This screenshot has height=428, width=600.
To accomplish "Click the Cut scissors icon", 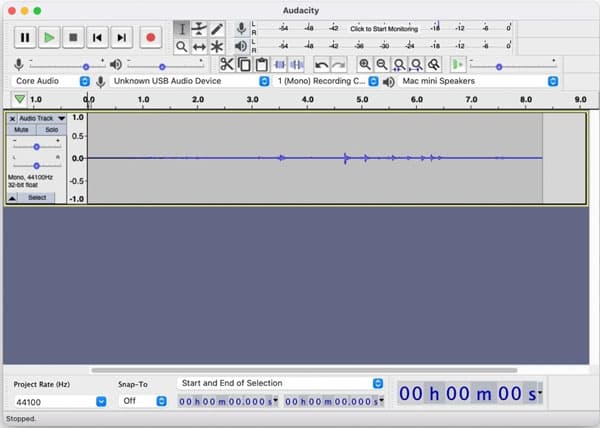I will point(227,64).
